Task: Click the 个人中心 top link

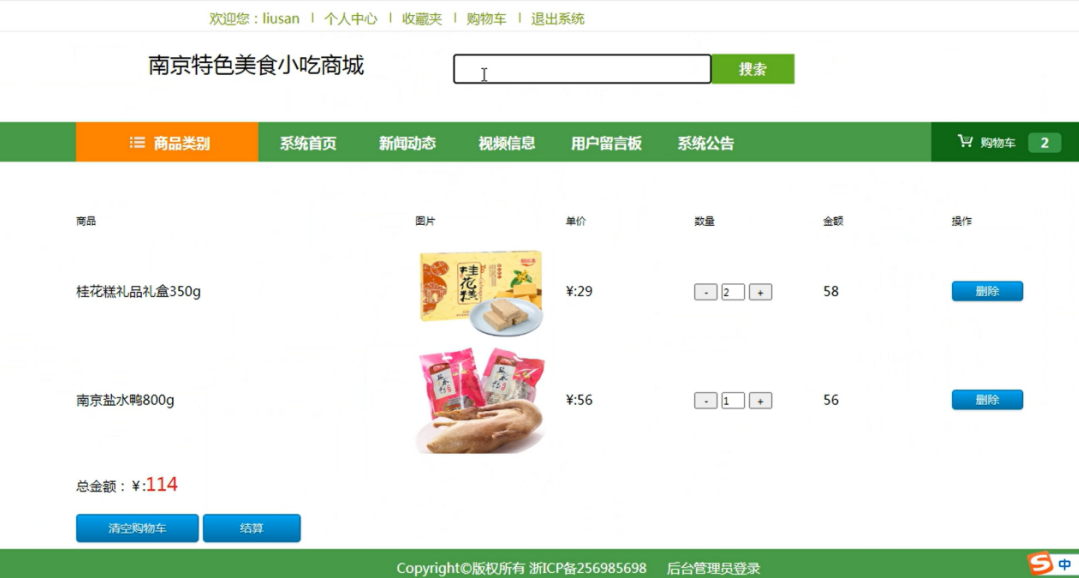Action: coord(351,19)
